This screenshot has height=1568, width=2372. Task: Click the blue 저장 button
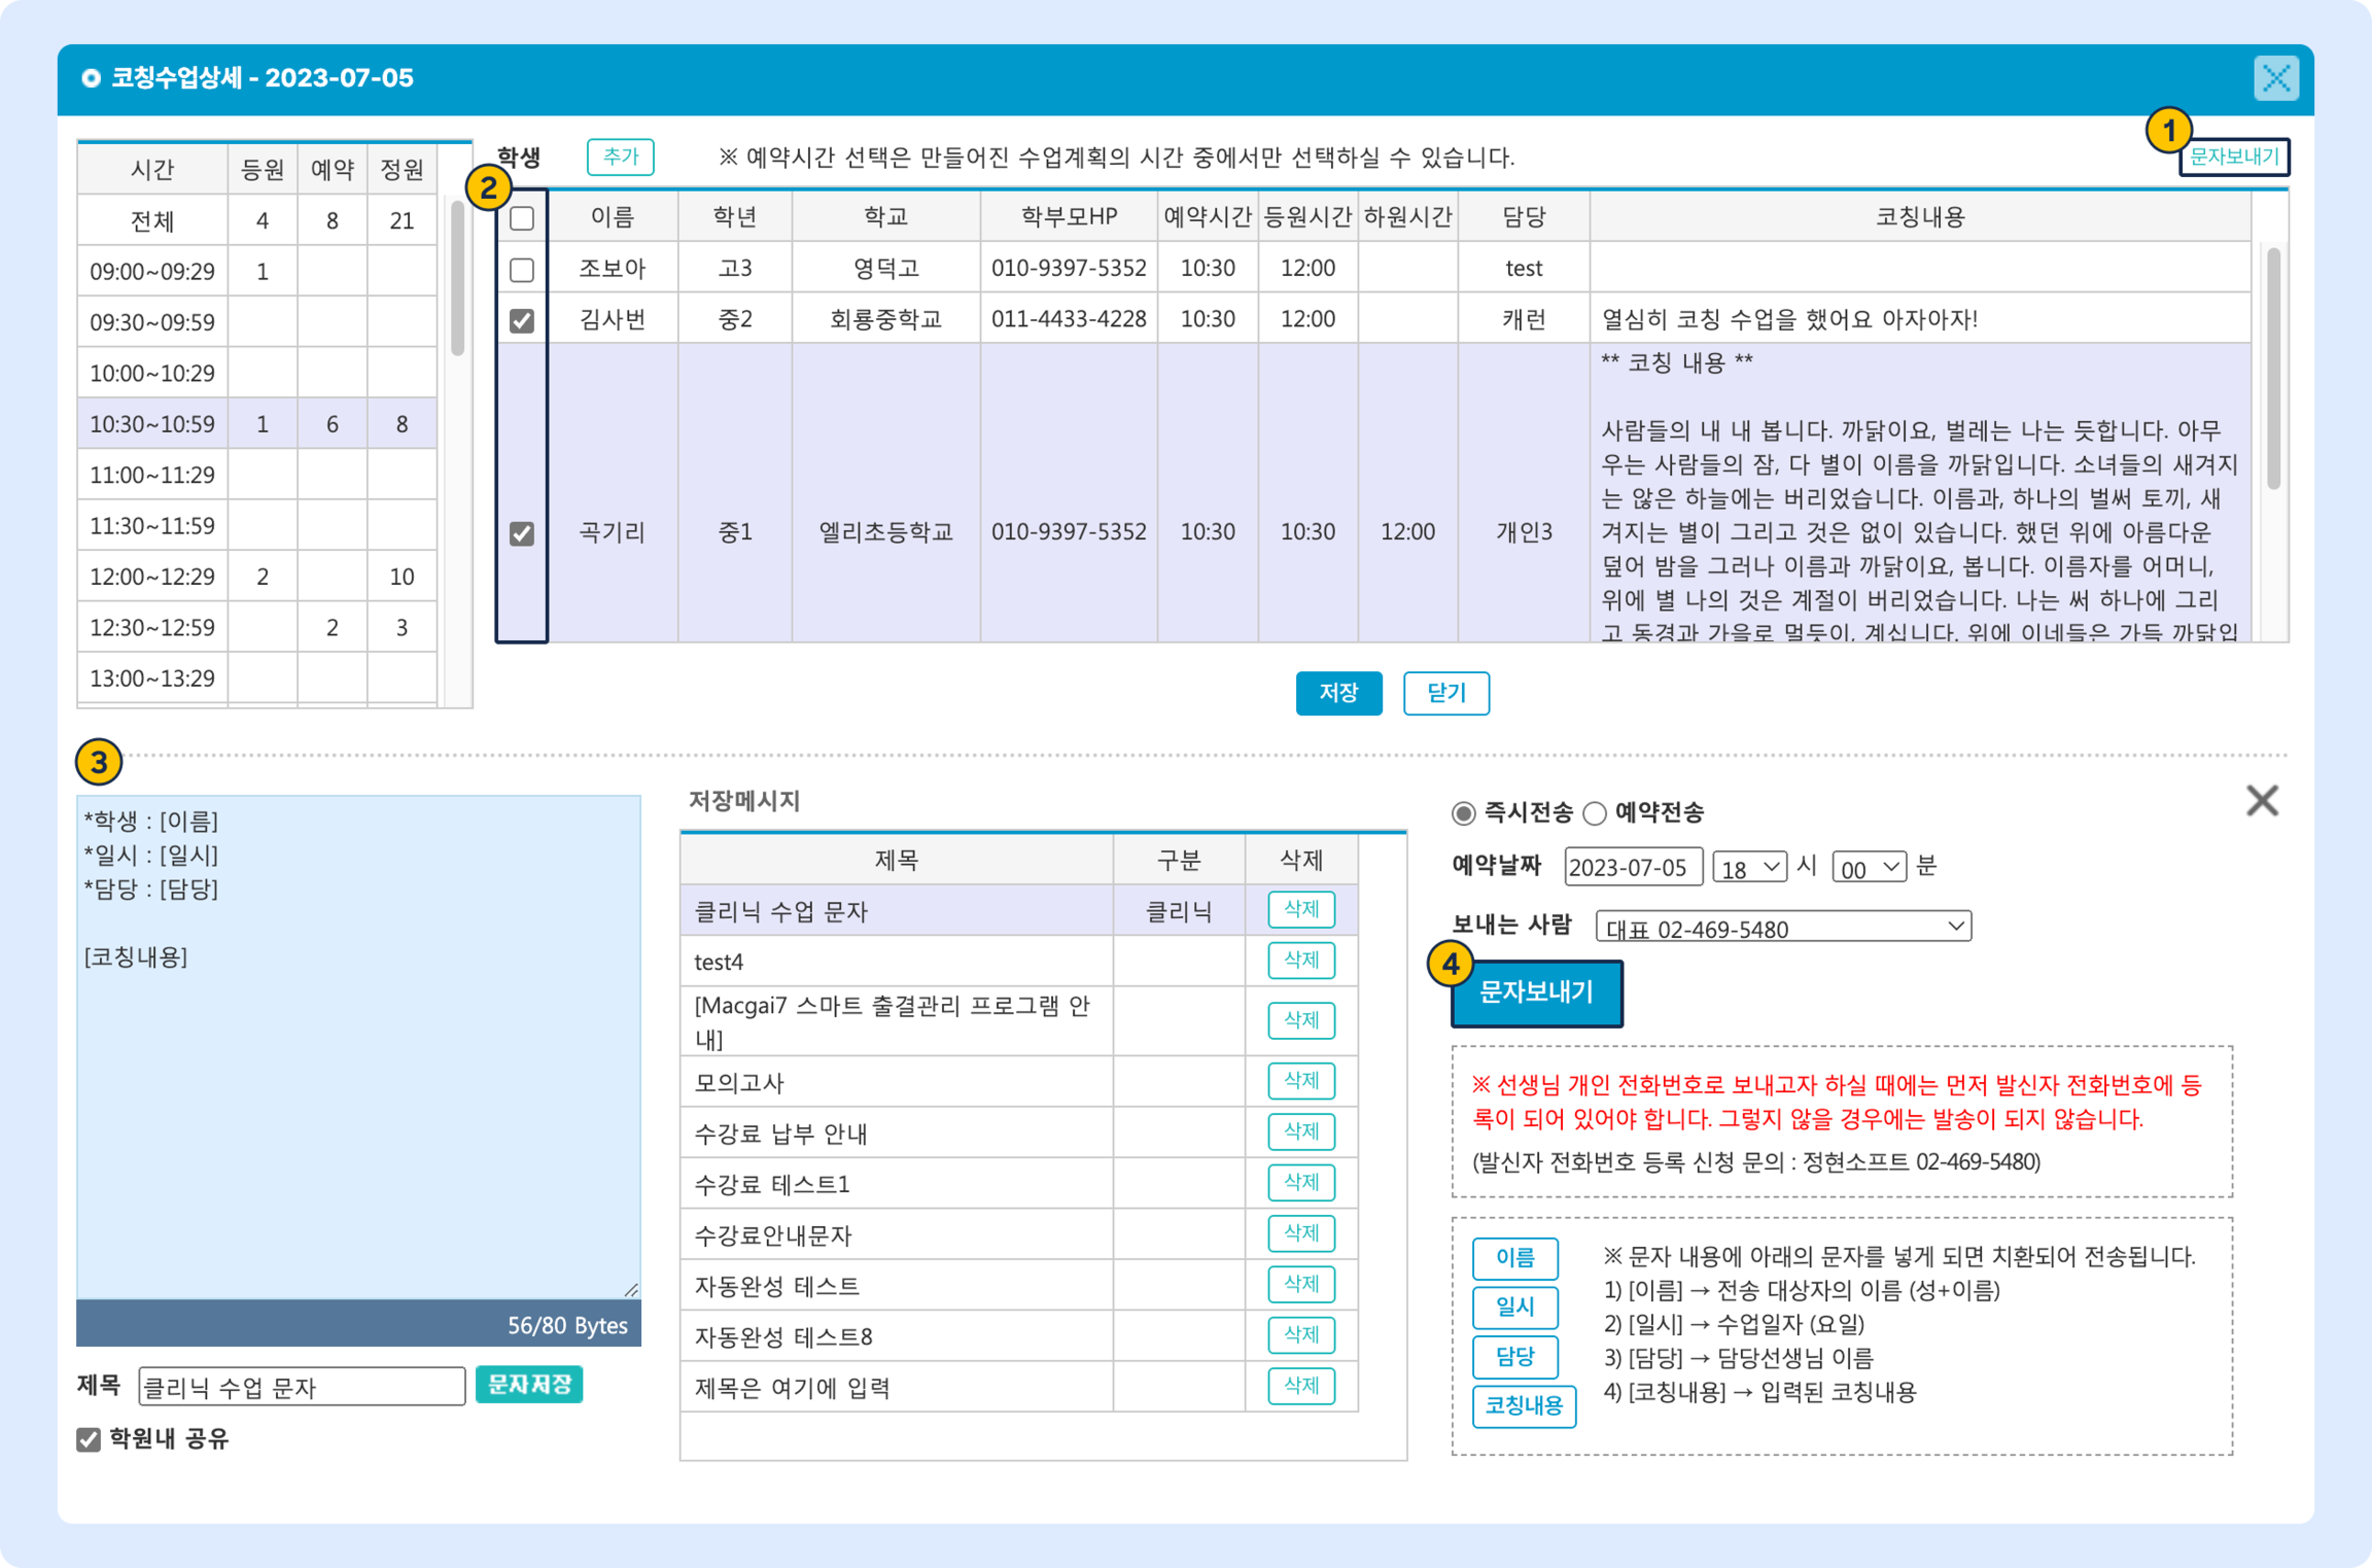pos(1338,693)
